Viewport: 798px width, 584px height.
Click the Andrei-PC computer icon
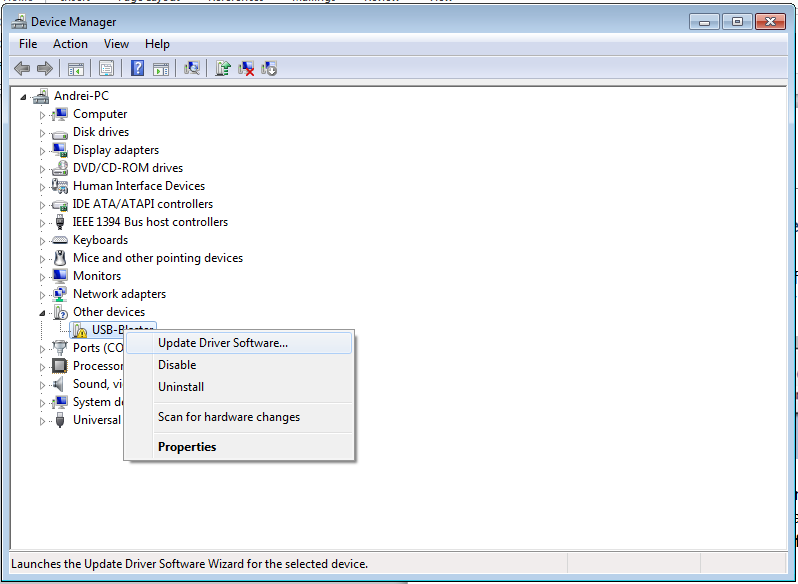(41, 96)
